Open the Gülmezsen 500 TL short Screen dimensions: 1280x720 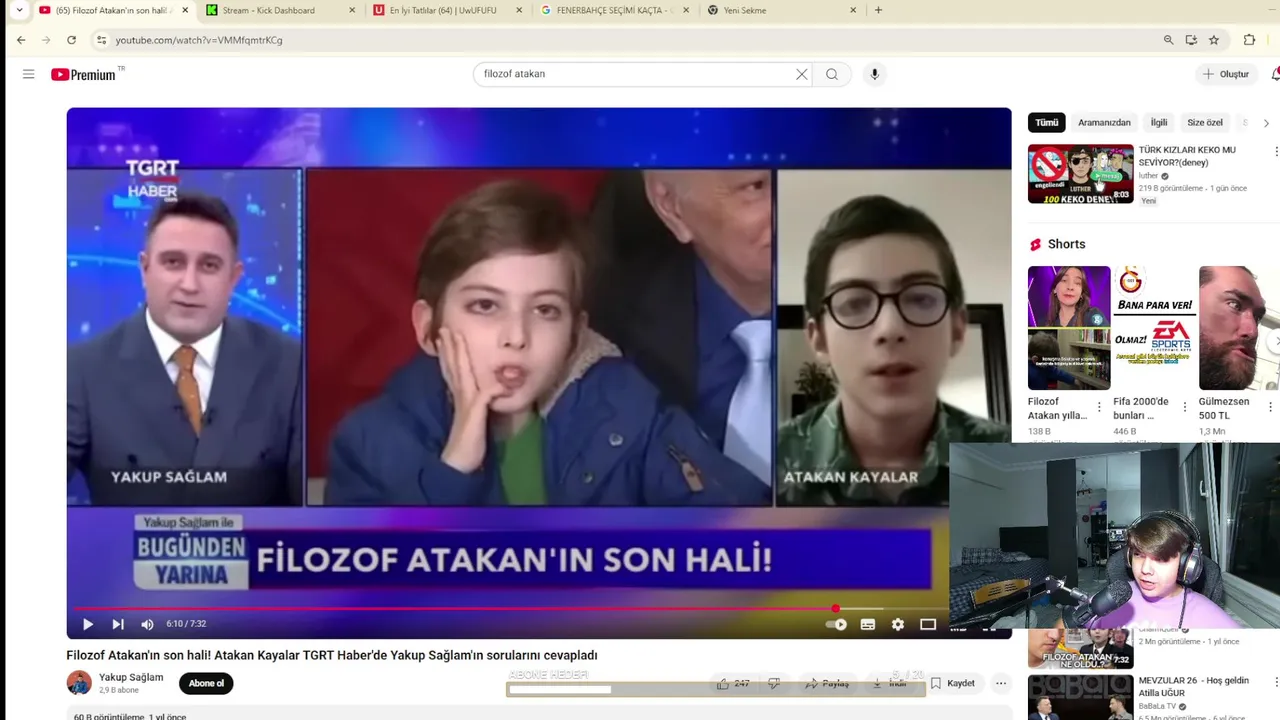coord(1239,328)
